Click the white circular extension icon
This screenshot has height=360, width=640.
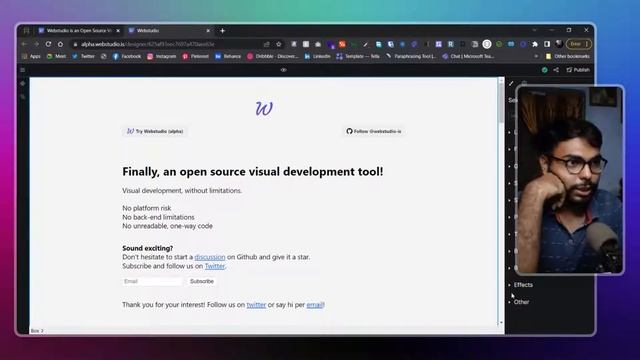[487, 44]
